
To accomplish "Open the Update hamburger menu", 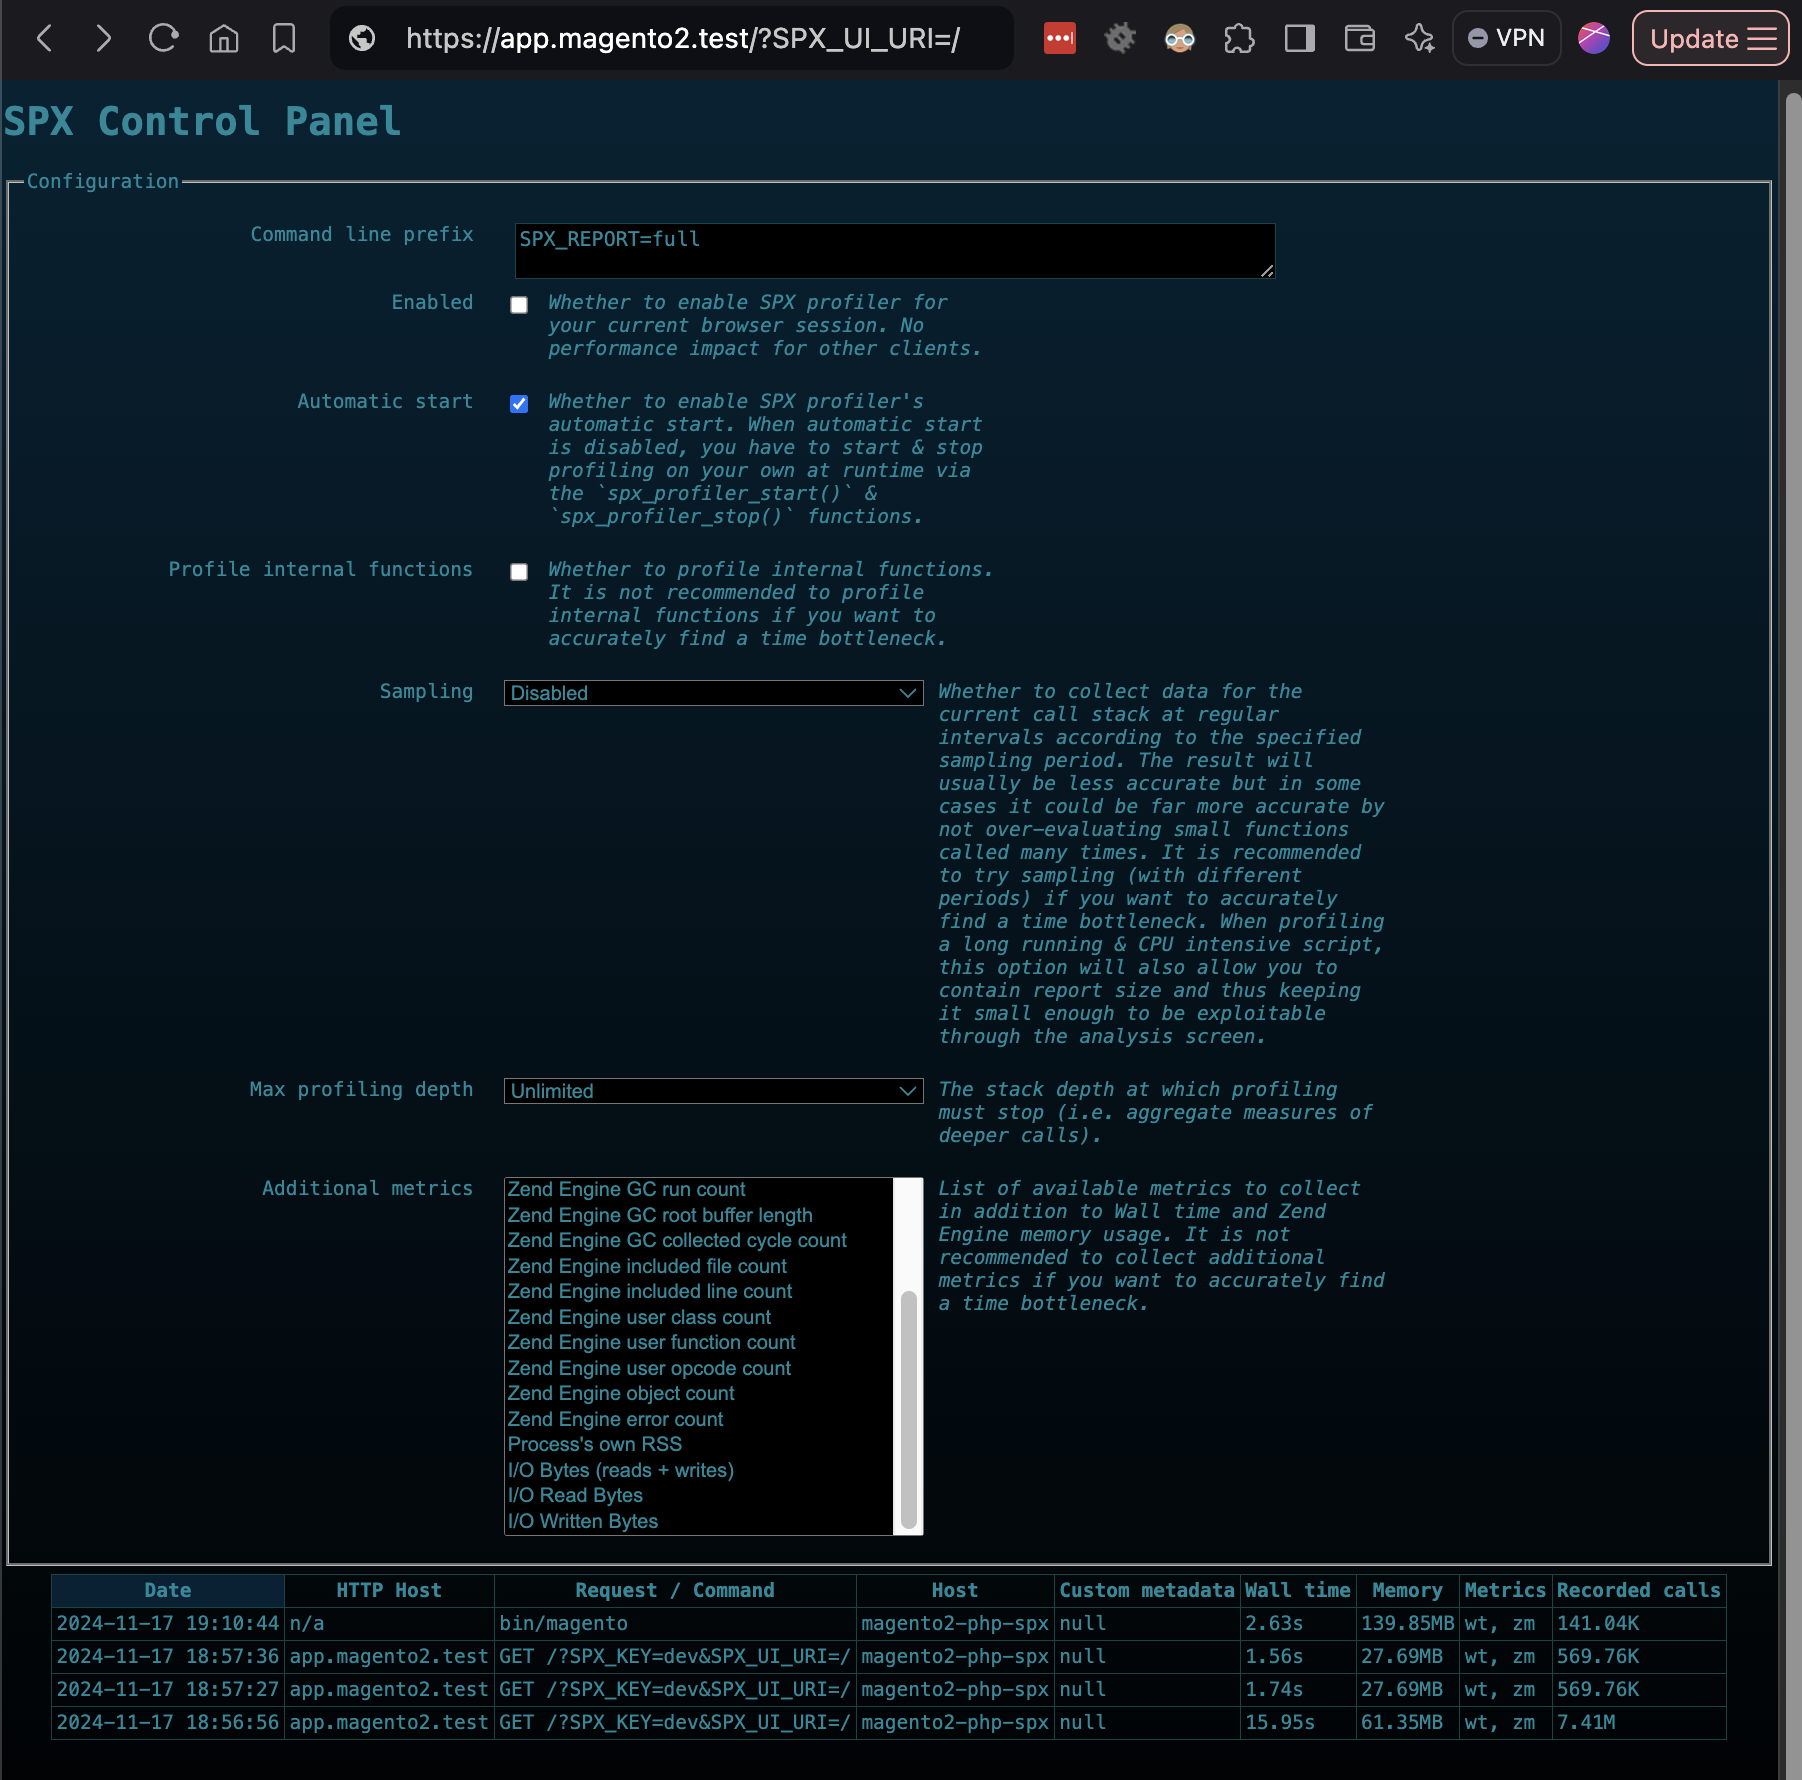I will click(1709, 38).
